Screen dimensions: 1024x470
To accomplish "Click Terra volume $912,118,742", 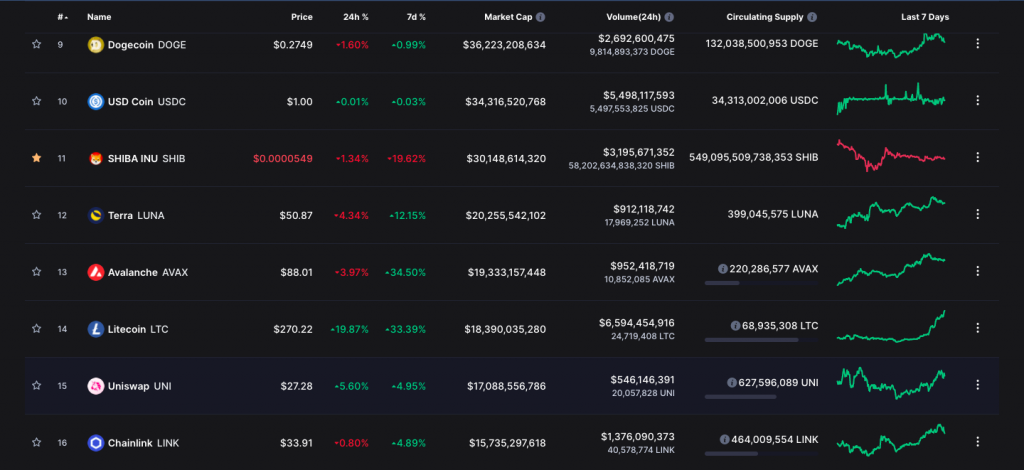I will point(644,209).
